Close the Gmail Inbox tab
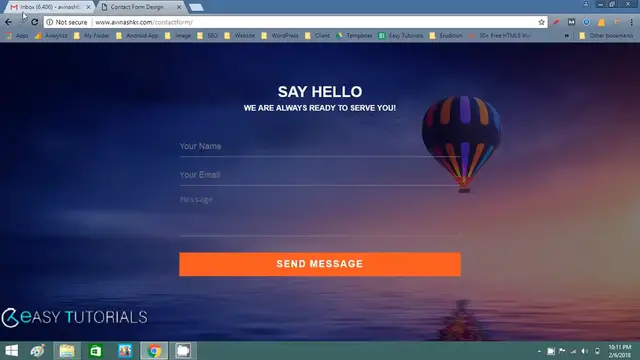Viewport: 640px width, 360px height. [88, 7]
